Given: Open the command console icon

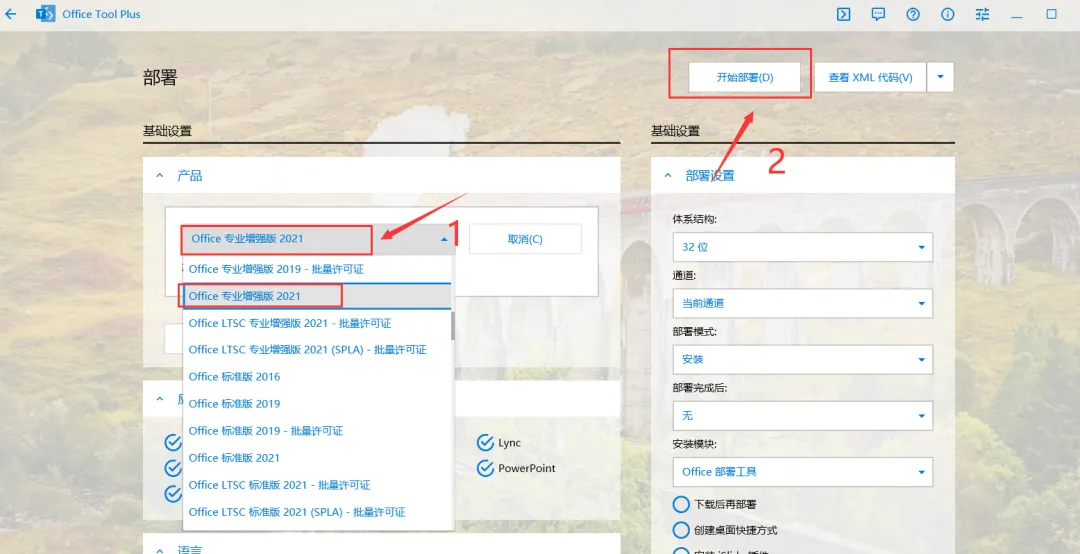Looking at the screenshot, I should pyautogui.click(x=843, y=14).
